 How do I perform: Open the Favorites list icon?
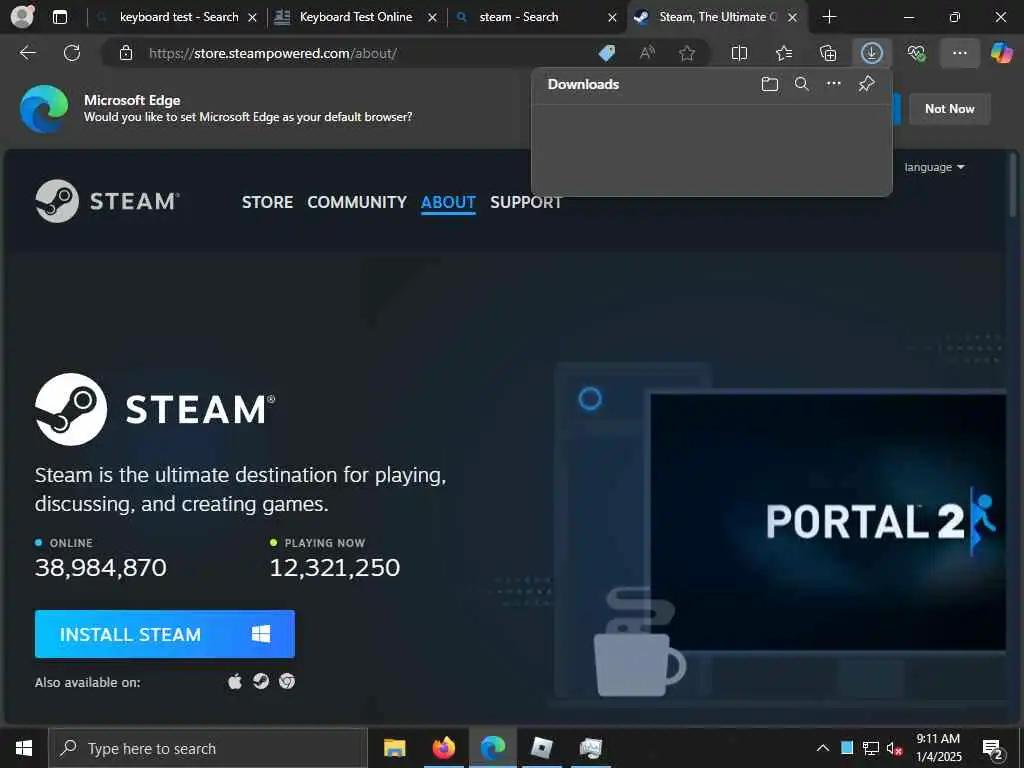pyautogui.click(x=784, y=53)
